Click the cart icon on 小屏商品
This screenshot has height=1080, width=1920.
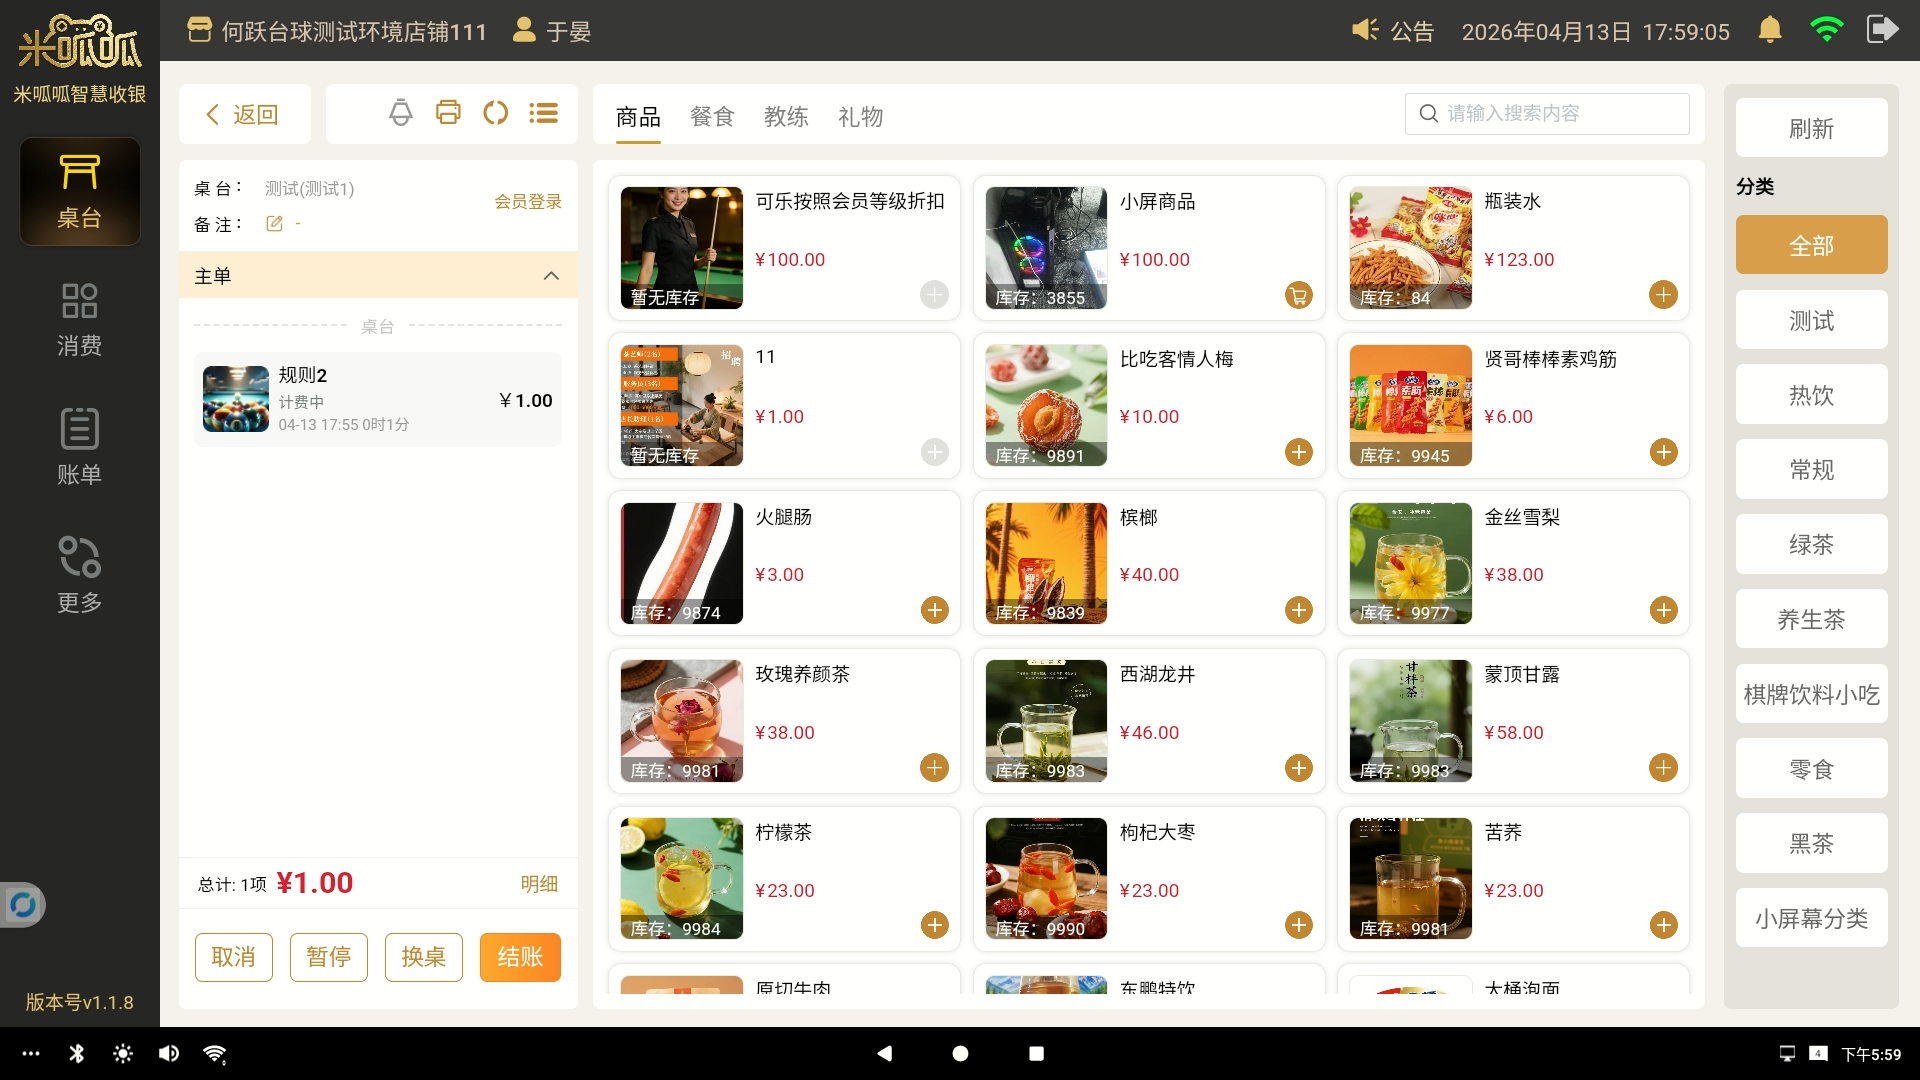click(x=1298, y=295)
